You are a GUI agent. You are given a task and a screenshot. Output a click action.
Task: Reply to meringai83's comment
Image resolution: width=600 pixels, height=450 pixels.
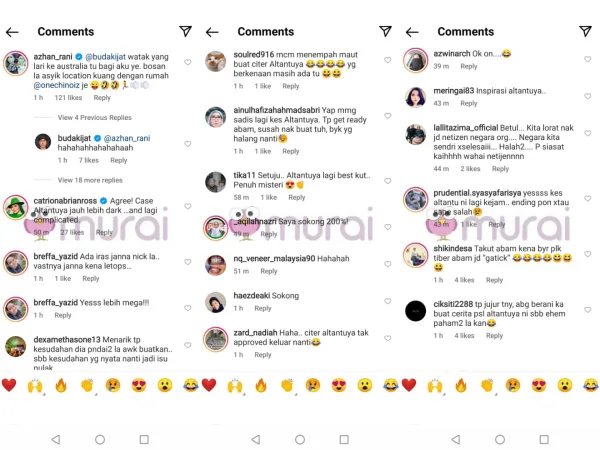469,103
